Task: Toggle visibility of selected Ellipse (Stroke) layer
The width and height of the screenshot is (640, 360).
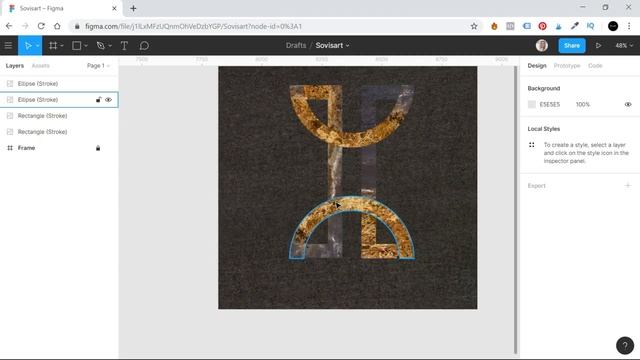Action: tap(108, 100)
